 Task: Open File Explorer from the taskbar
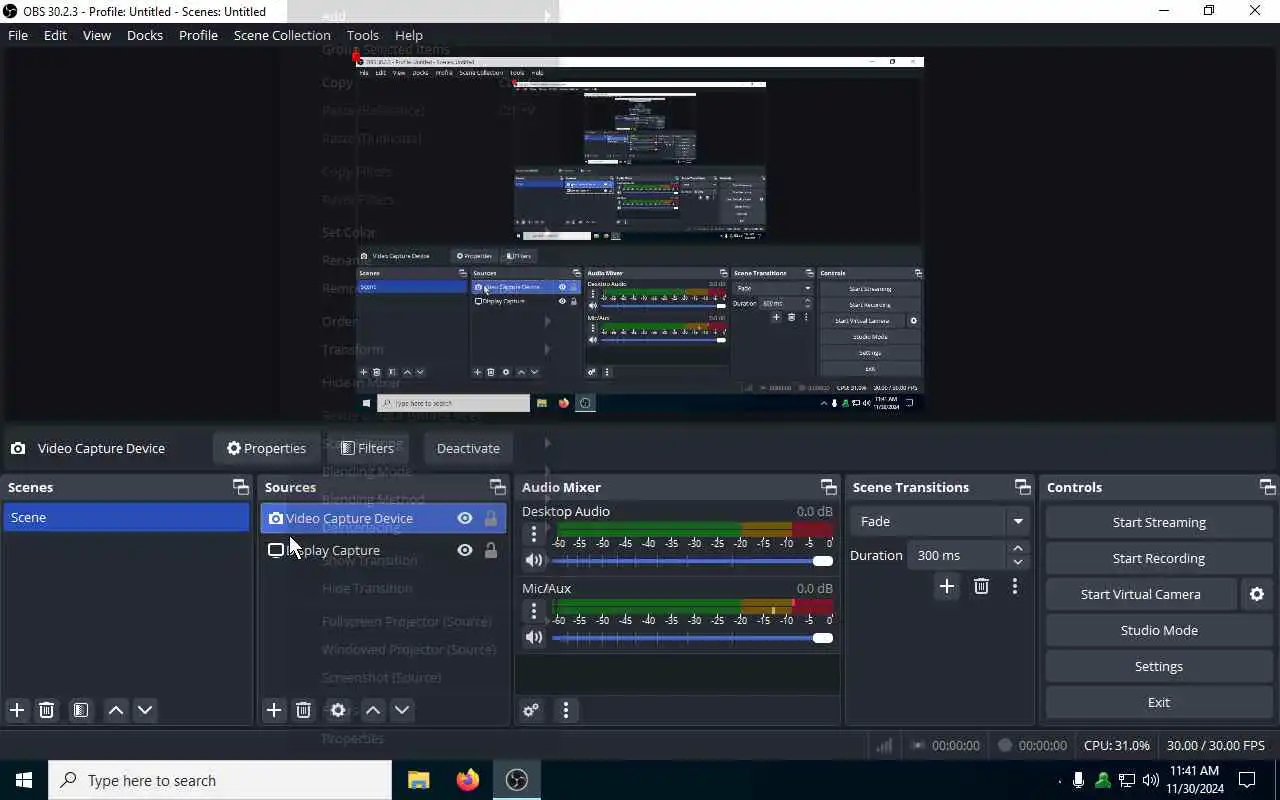point(419,780)
